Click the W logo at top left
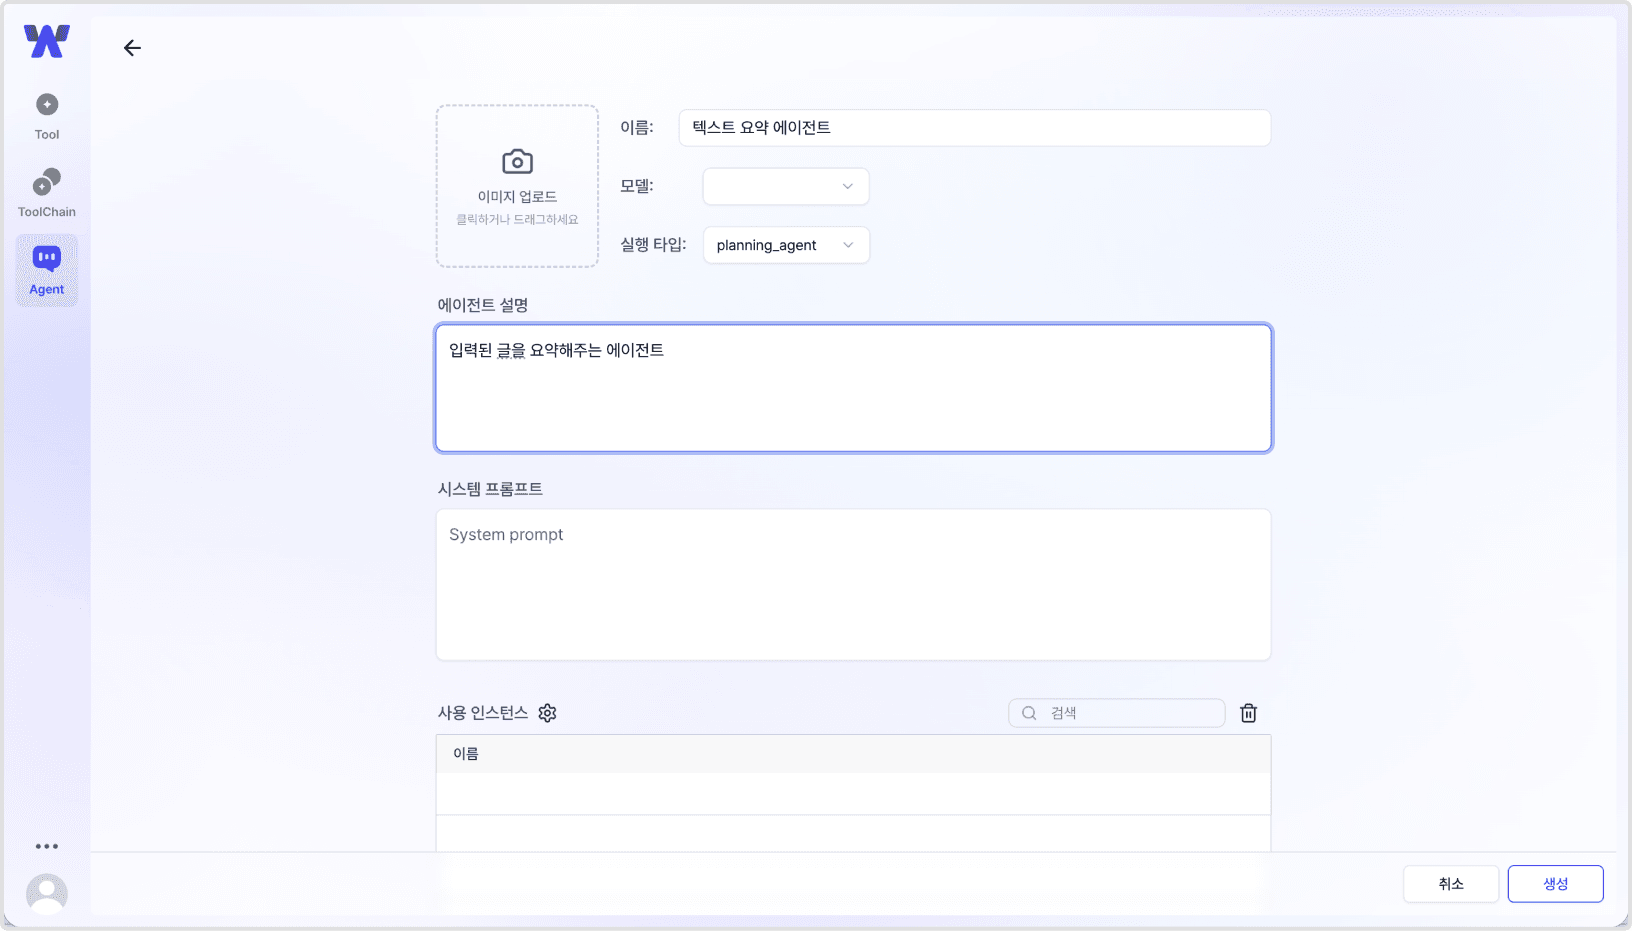The width and height of the screenshot is (1632, 931). (45, 41)
